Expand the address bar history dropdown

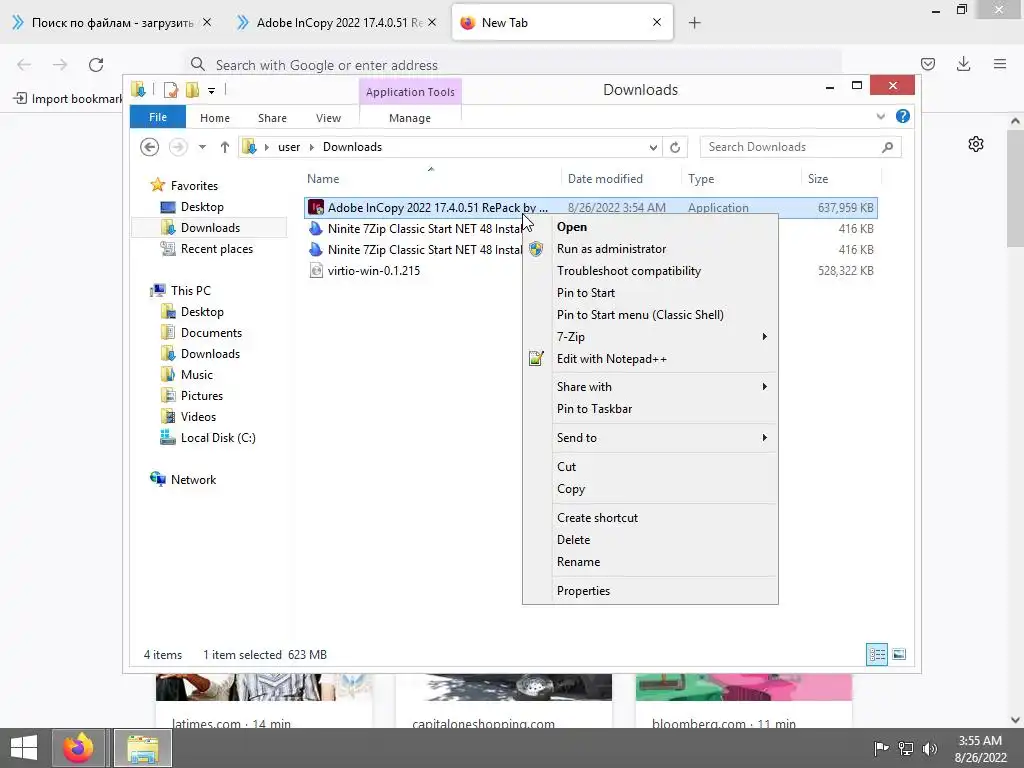(x=653, y=147)
